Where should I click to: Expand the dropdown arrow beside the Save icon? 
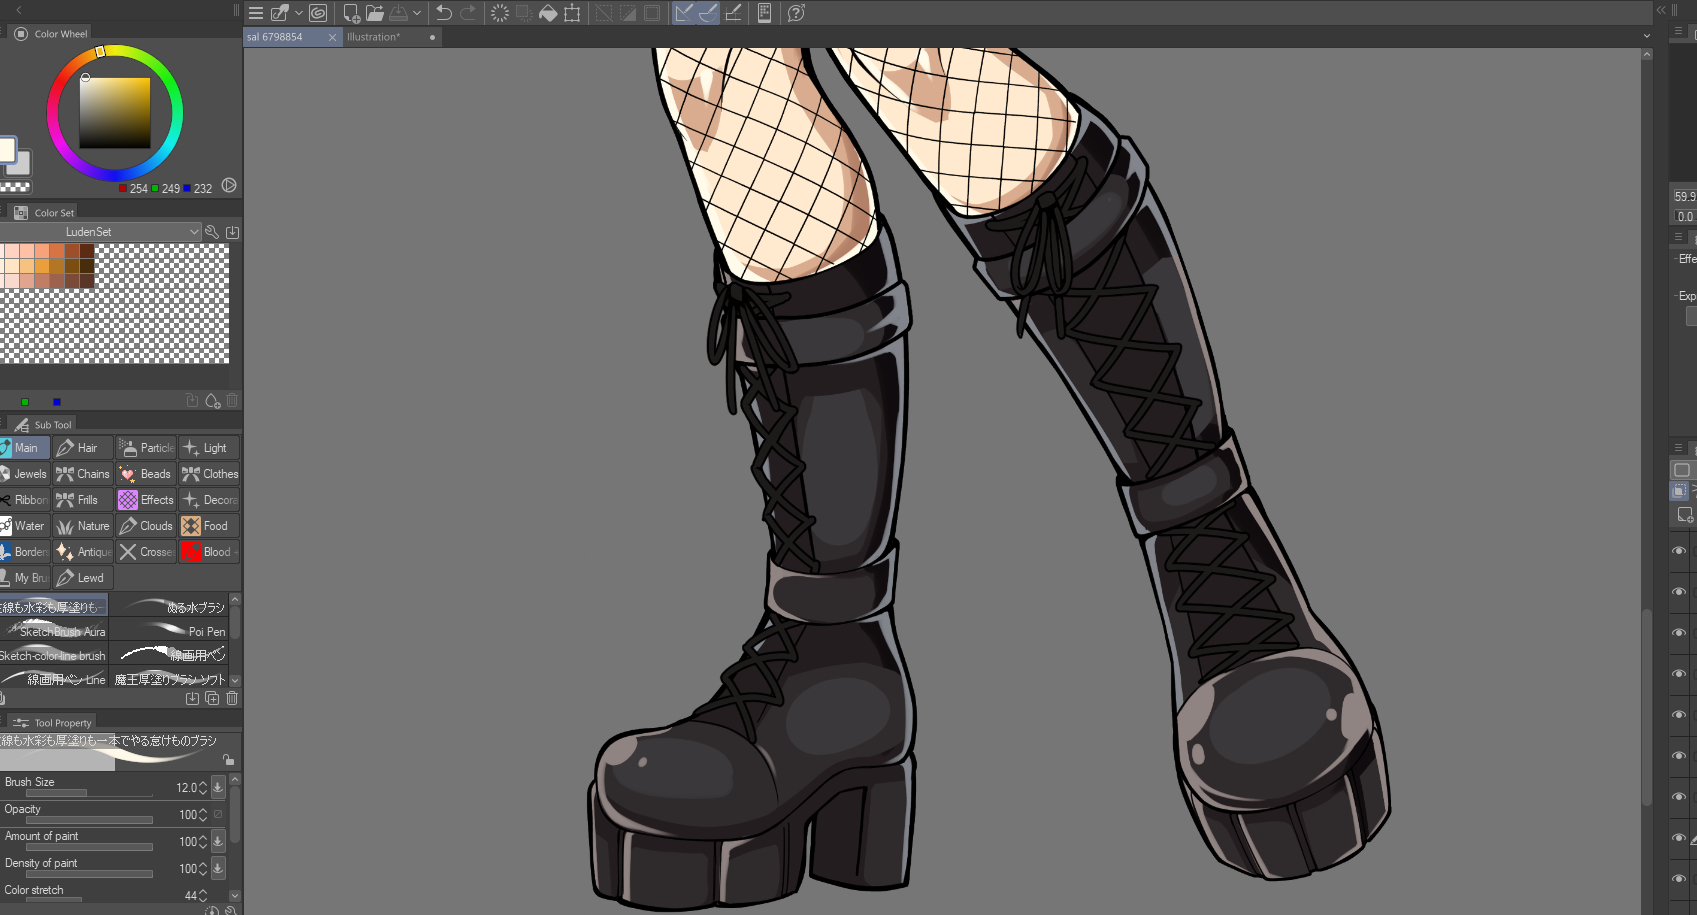pyautogui.click(x=417, y=13)
